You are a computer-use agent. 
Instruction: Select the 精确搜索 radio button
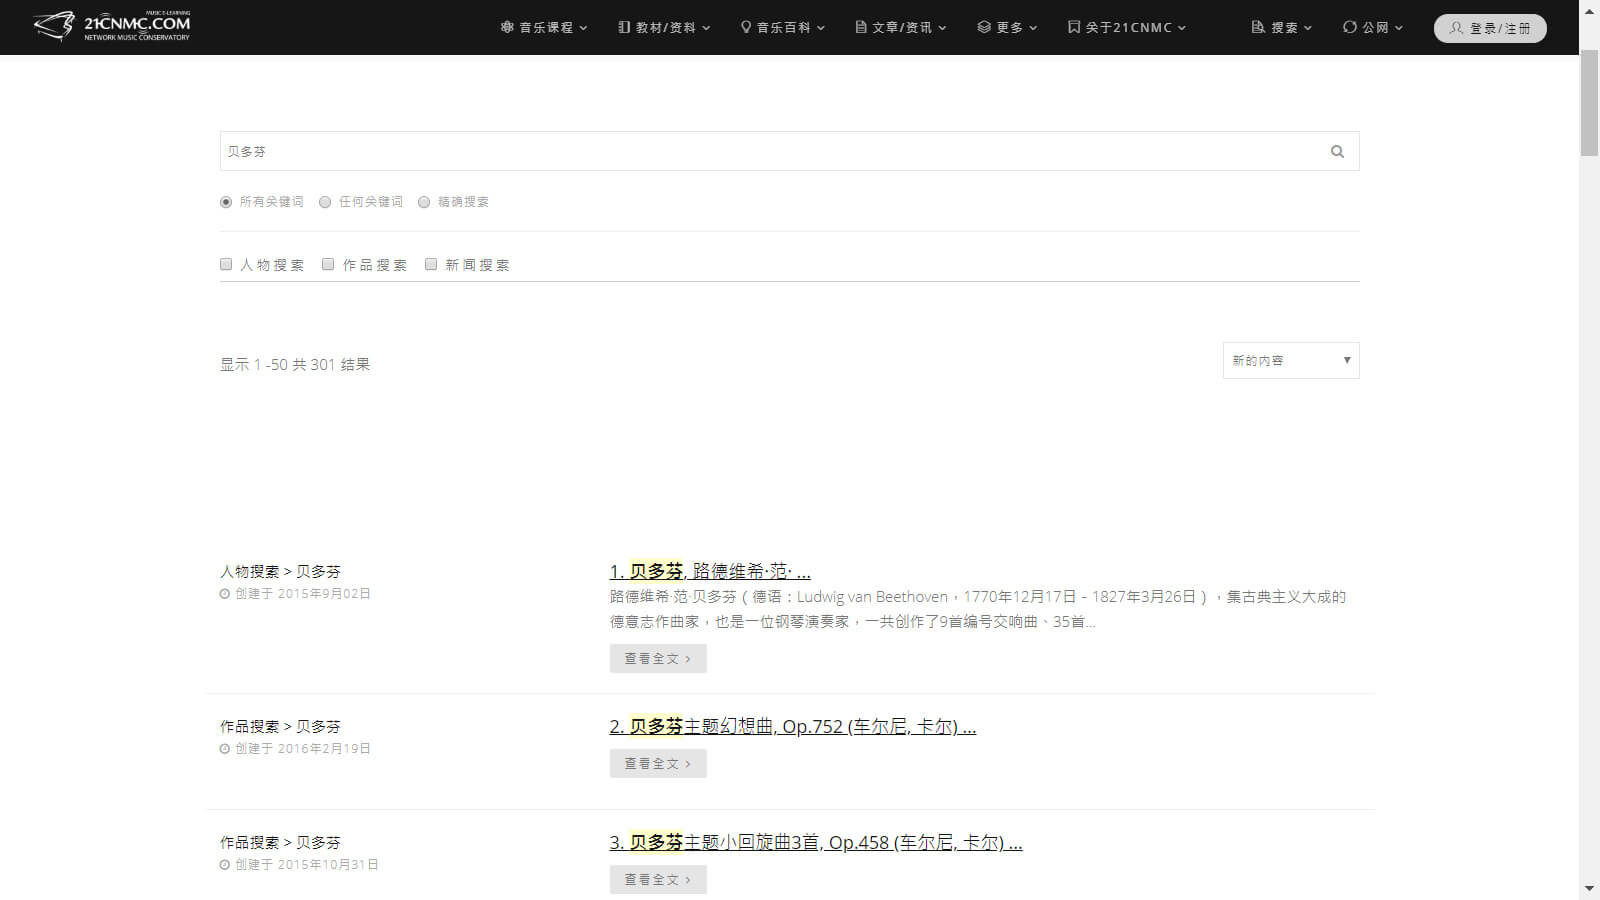point(424,202)
